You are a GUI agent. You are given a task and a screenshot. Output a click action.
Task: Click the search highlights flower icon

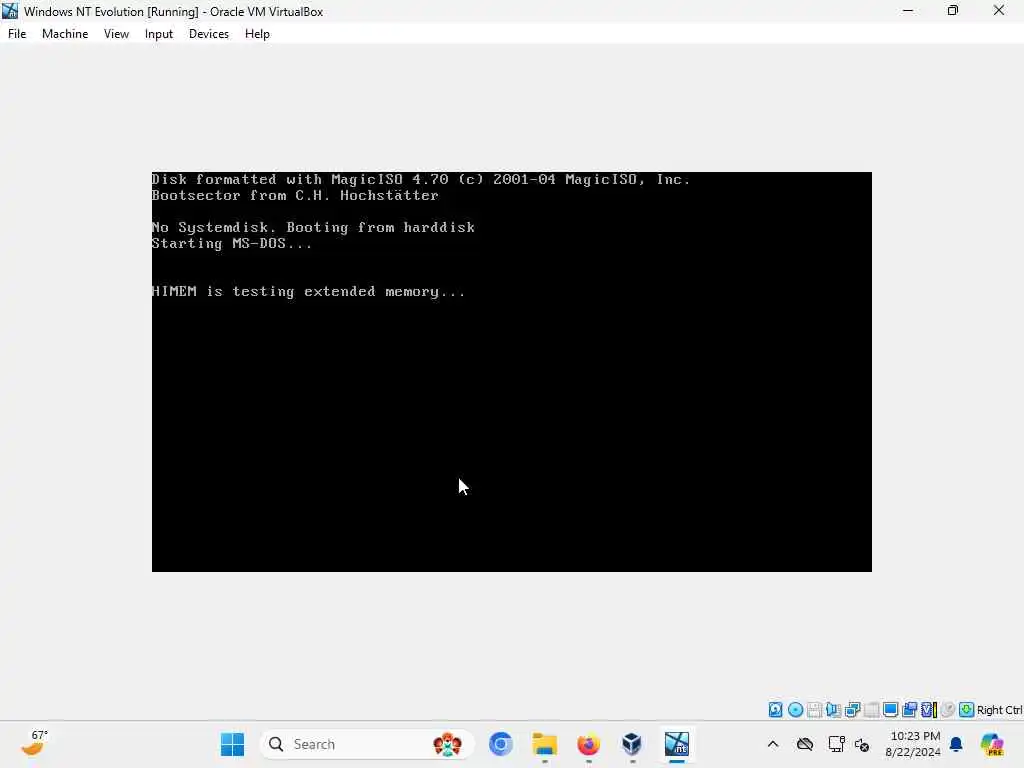pyautogui.click(x=447, y=744)
